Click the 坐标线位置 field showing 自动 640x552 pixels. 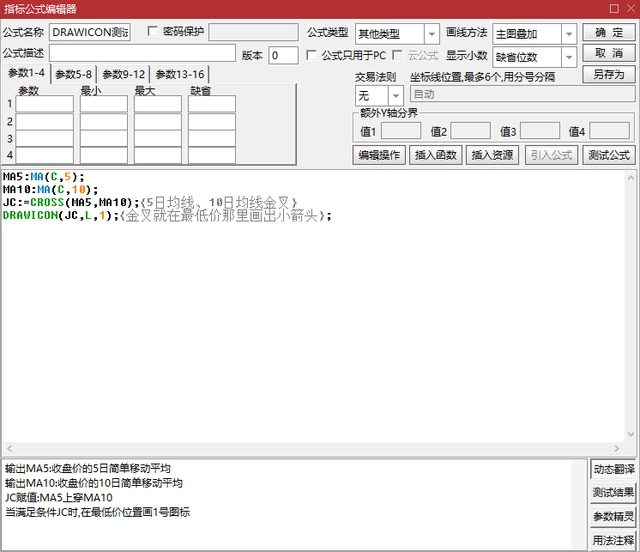coord(522,94)
